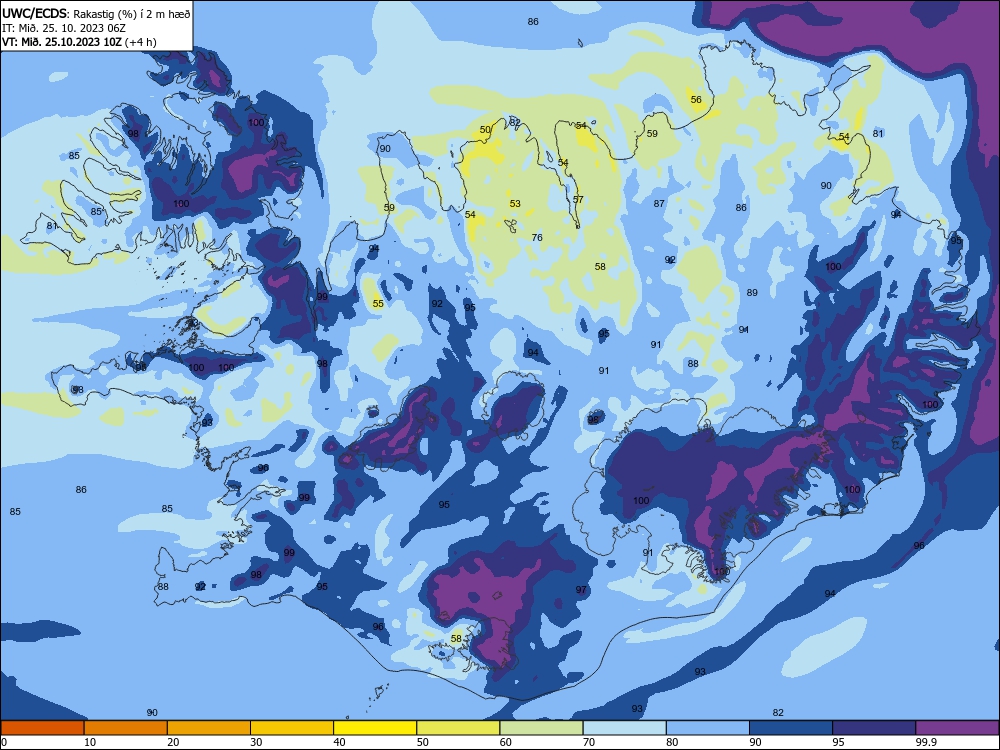Viewport: 1000px width, 750px height.
Task: Click the 70-80 pale blue legend swatch
Action: tap(624, 728)
